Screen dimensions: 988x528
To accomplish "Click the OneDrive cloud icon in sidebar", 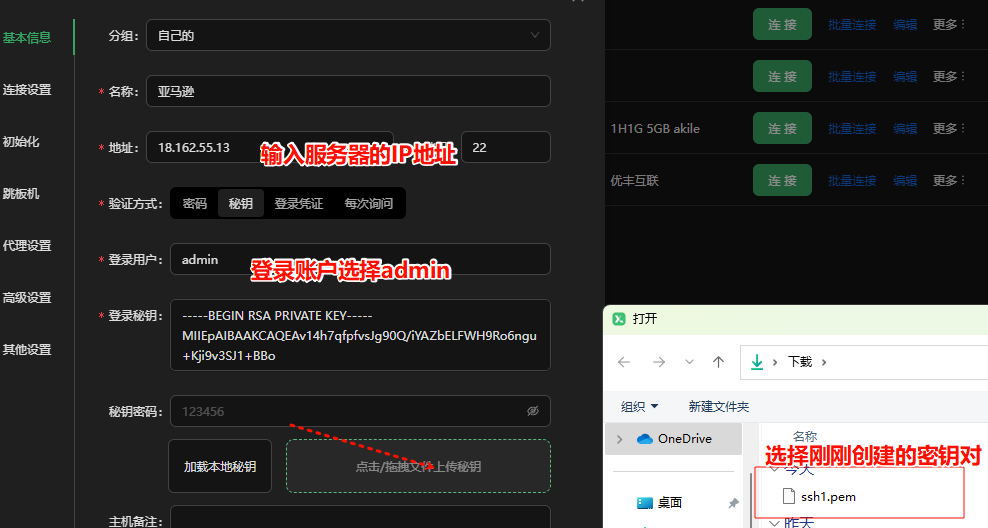I will pos(644,439).
